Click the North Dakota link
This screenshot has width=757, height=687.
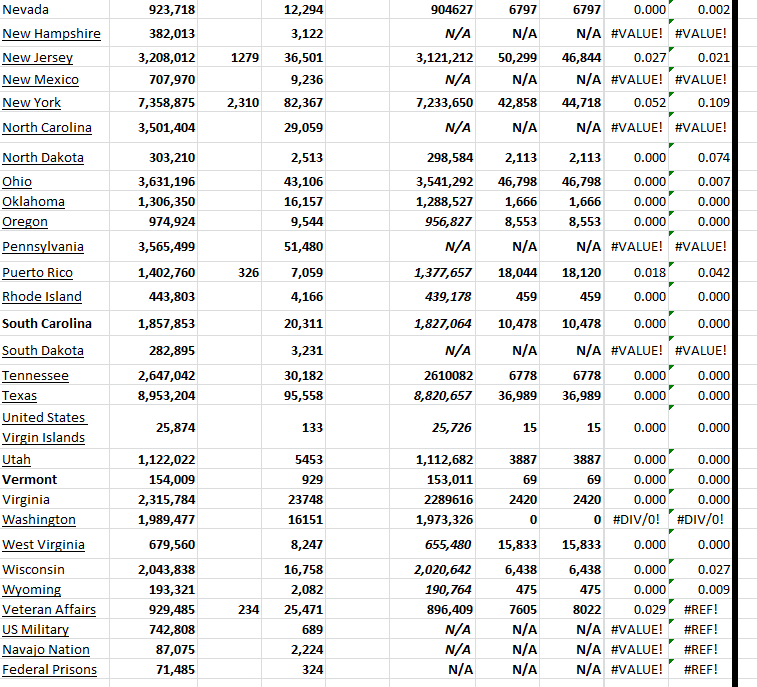click(x=43, y=157)
